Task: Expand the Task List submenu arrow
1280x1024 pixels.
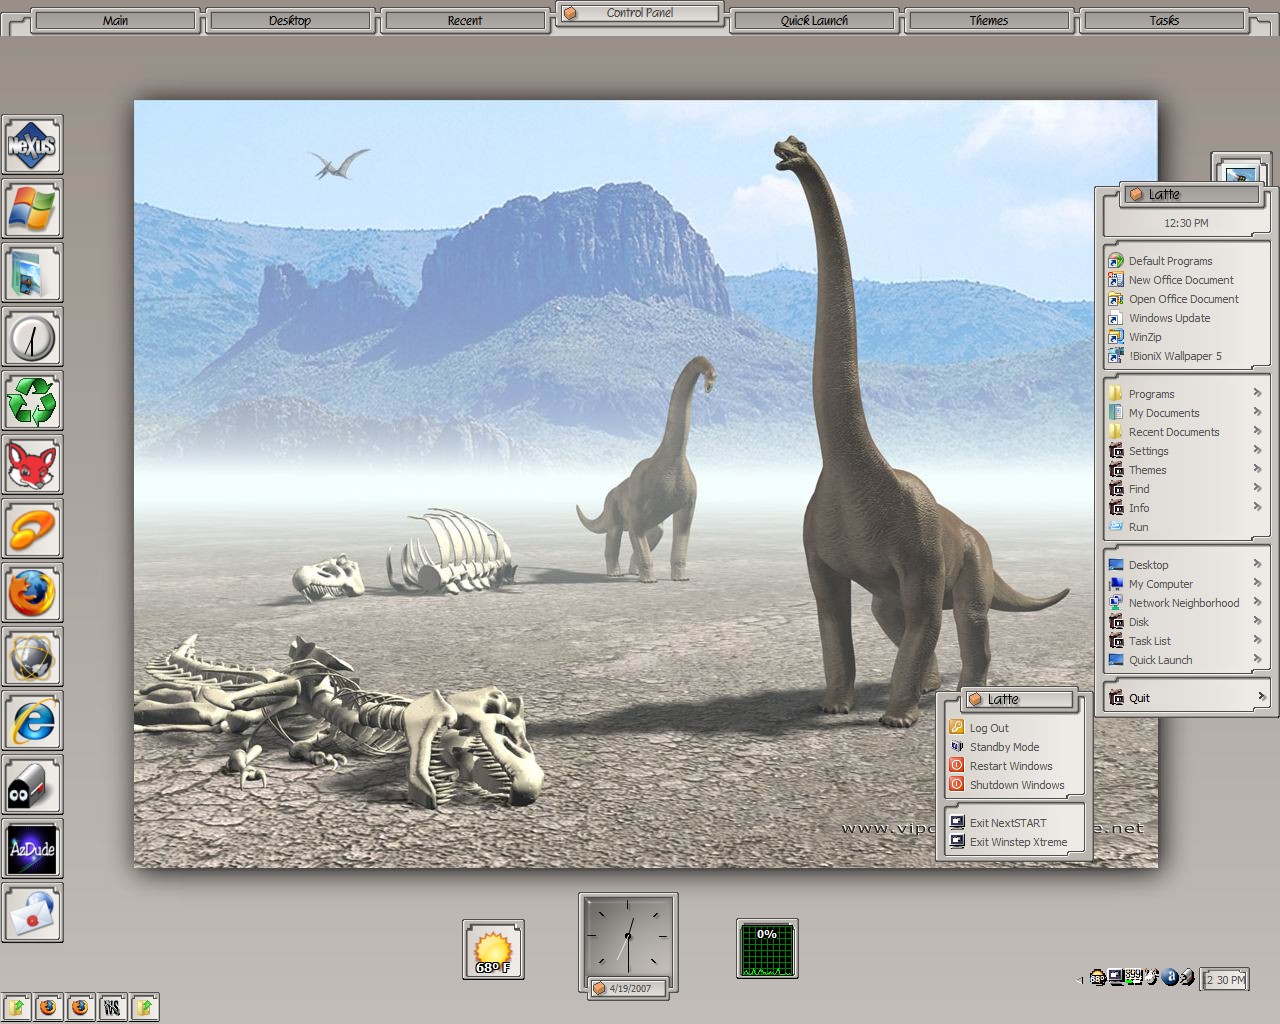Action: [1257, 640]
